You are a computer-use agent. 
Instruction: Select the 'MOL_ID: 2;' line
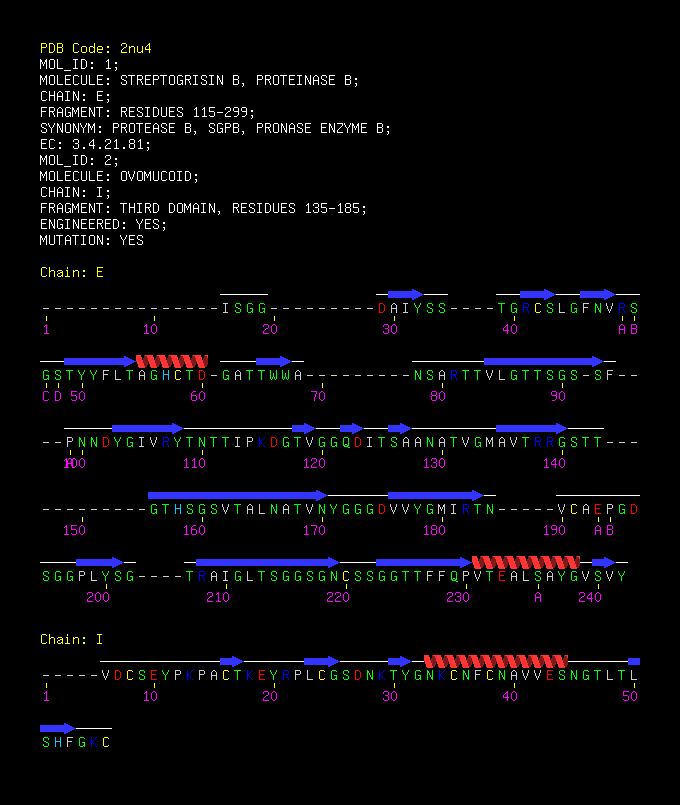click(x=79, y=161)
